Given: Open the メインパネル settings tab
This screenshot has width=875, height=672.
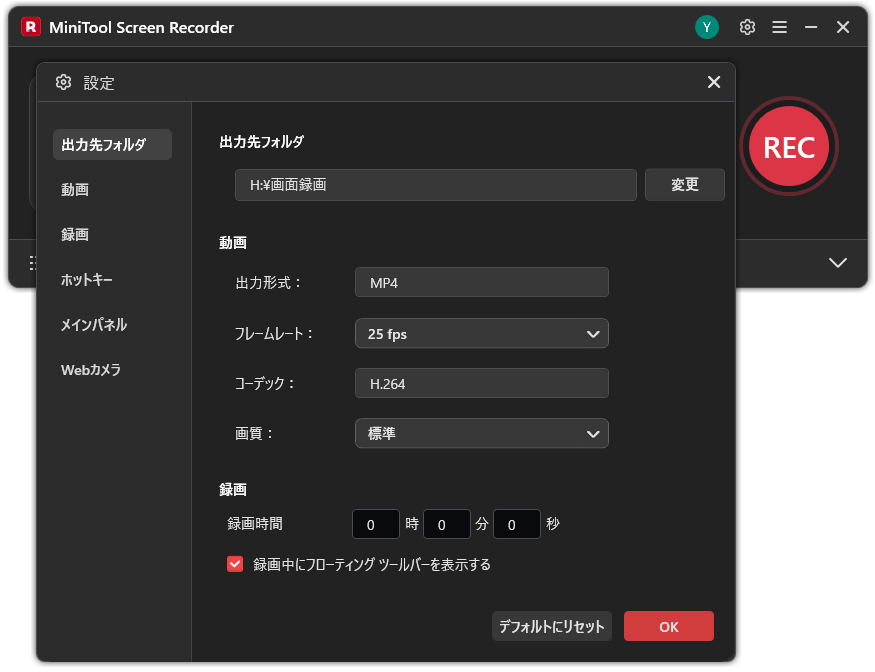Looking at the screenshot, I should point(94,325).
